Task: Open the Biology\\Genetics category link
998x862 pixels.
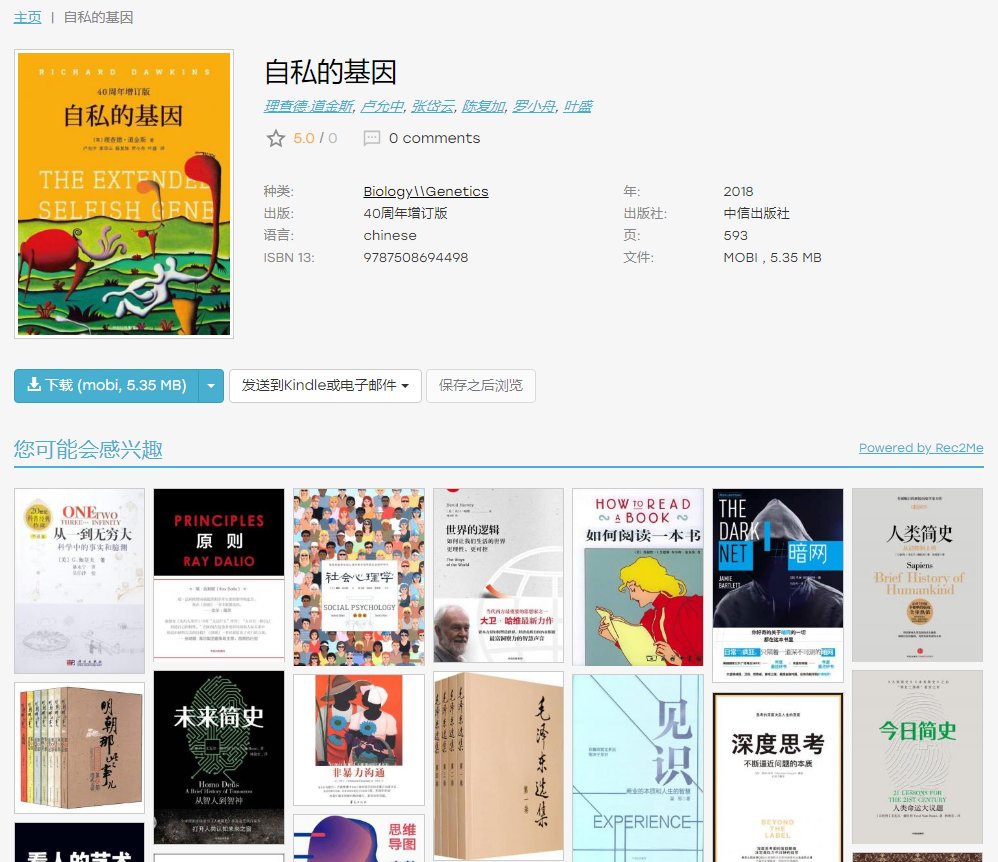Action: tap(426, 192)
